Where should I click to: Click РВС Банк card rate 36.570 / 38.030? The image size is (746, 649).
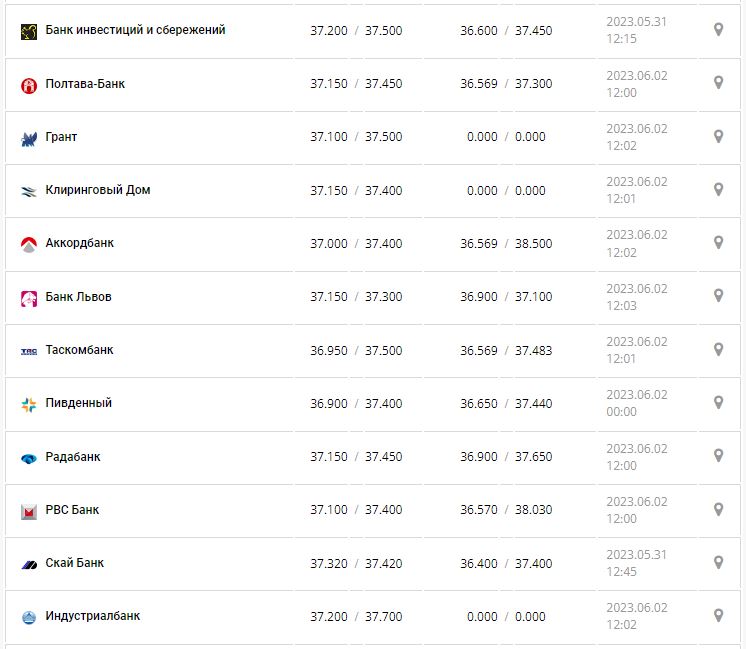click(506, 510)
